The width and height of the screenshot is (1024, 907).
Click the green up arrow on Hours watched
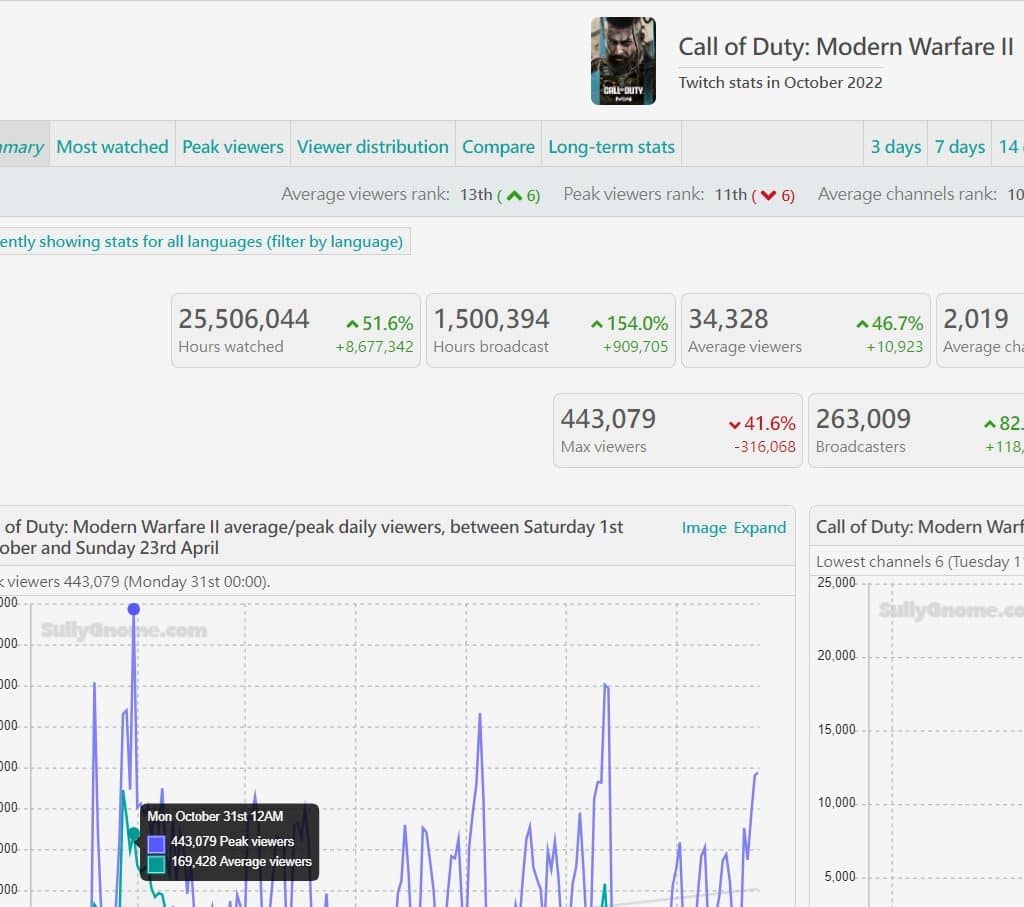(x=352, y=324)
